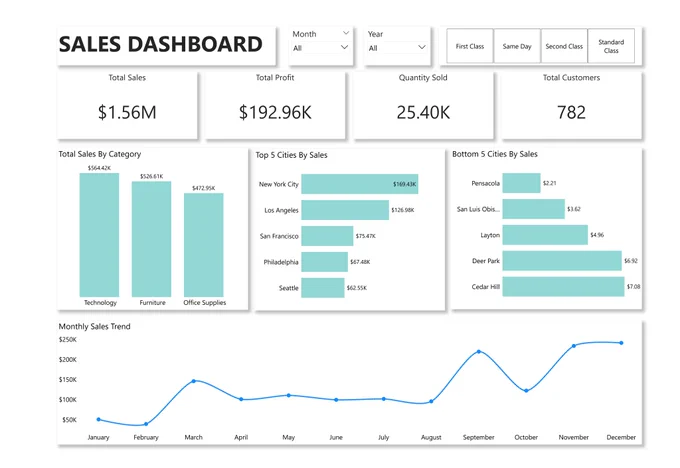Click the 'March' x-axis label
Viewport: 680px width, 468px height.
point(193,437)
